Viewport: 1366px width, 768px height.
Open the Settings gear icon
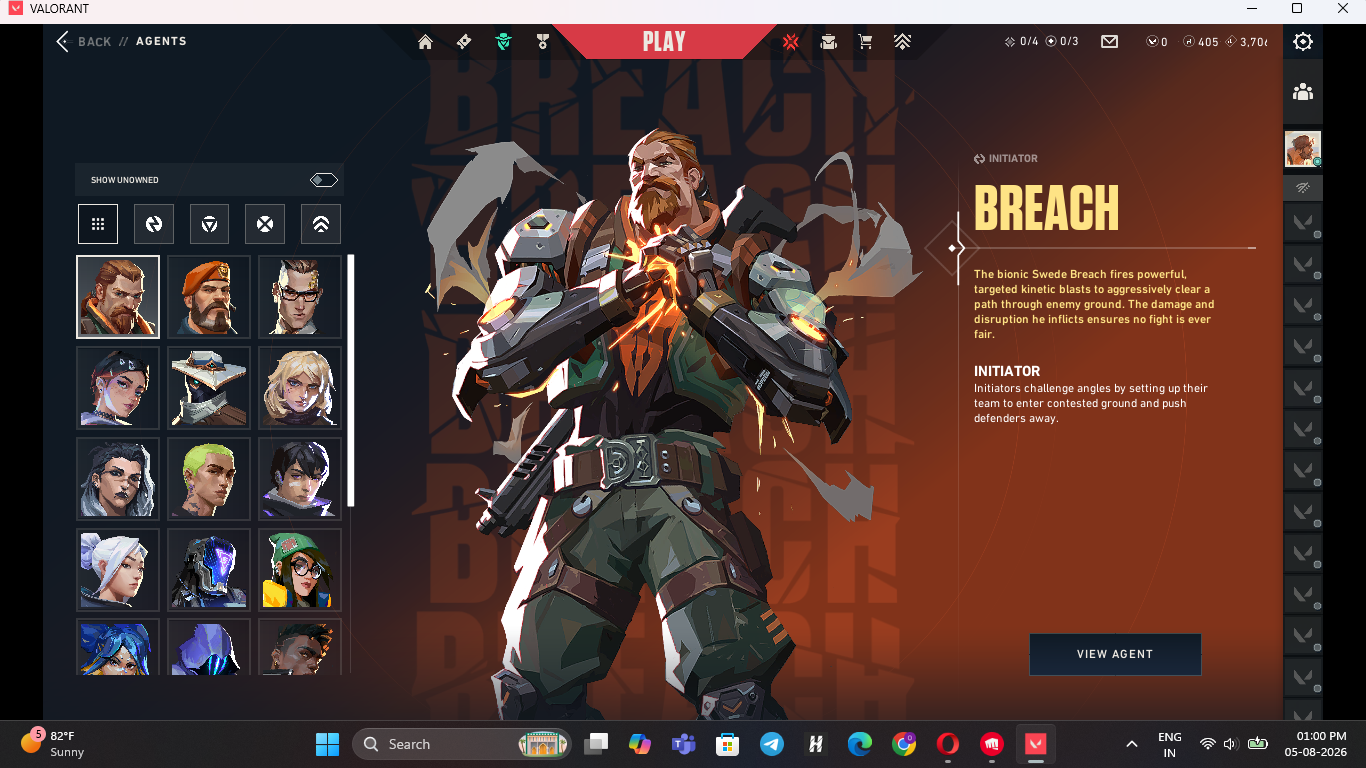coord(1303,42)
